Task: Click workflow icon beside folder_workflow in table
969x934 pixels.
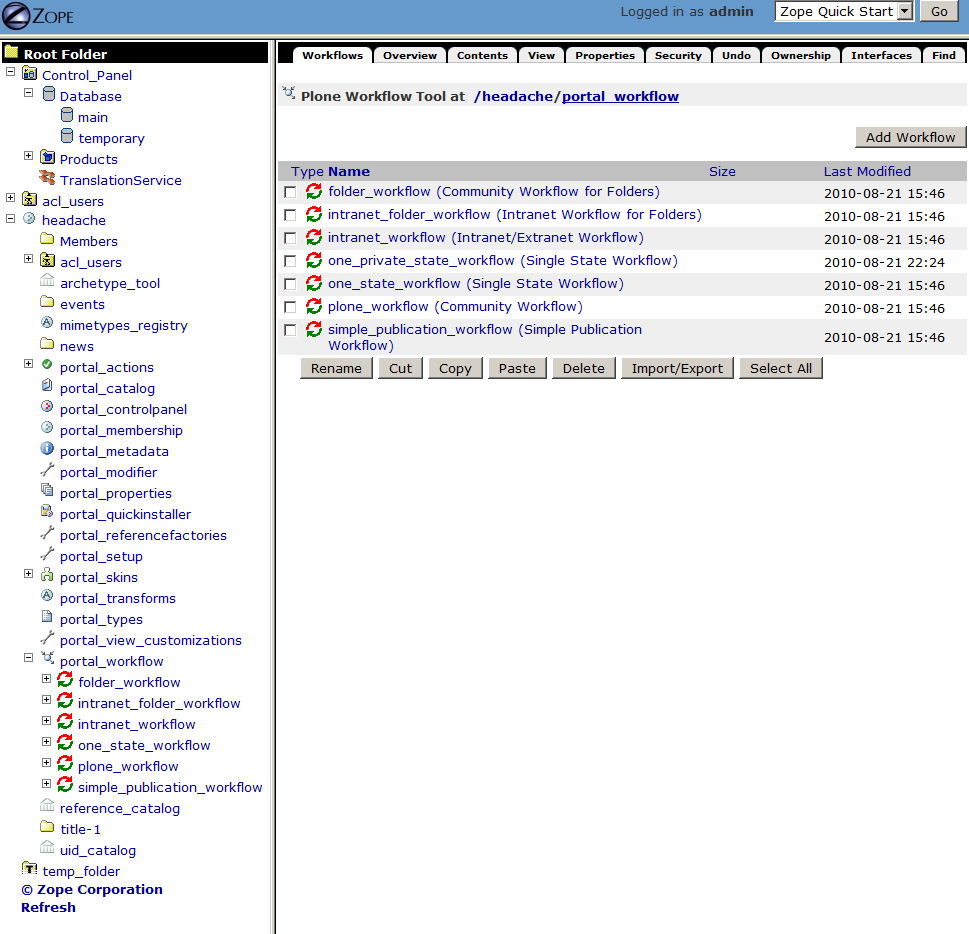Action: click(314, 192)
